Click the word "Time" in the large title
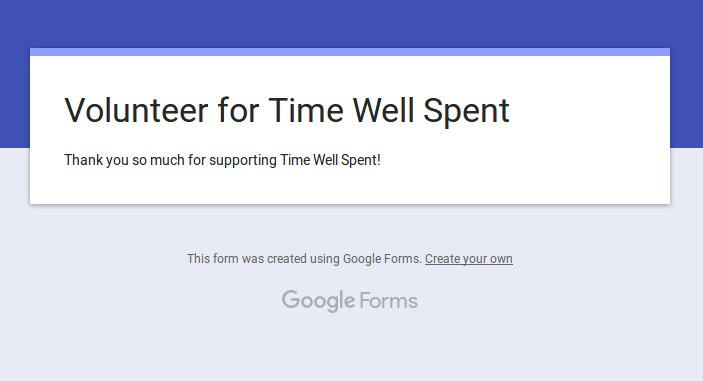Viewport: 703px width, 381px height. coord(306,110)
